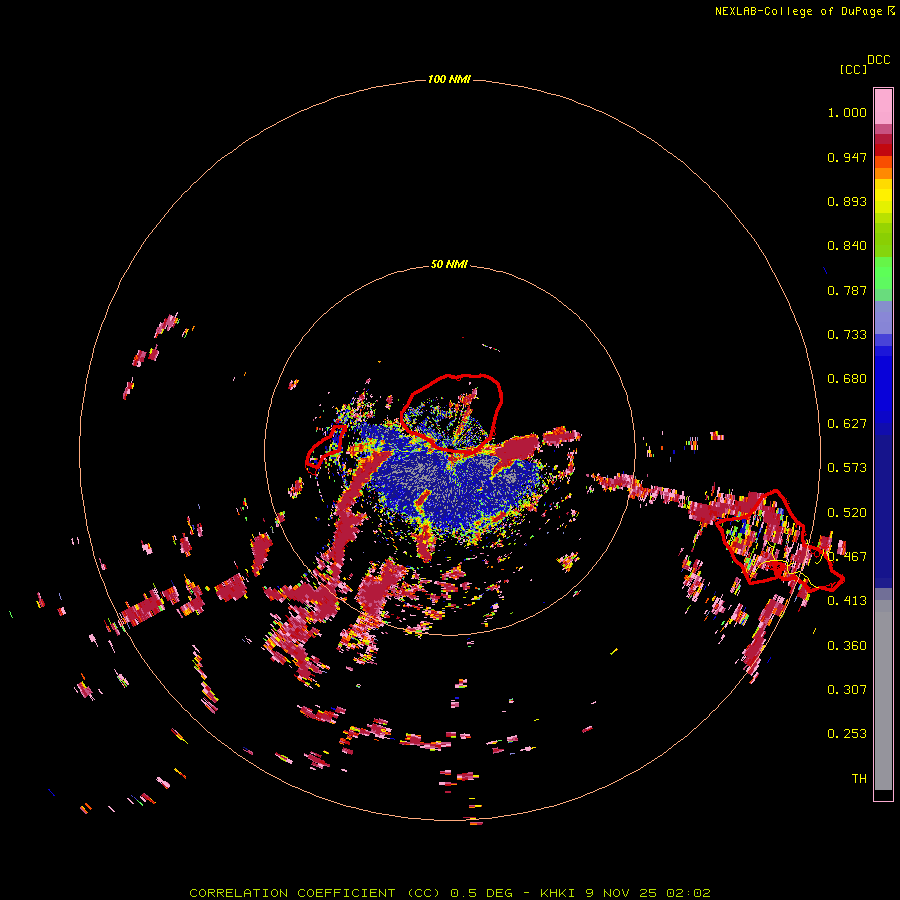Image resolution: width=900 pixels, height=900 pixels.
Task: Select the 0.680 scale value
Action: [x=847, y=379]
